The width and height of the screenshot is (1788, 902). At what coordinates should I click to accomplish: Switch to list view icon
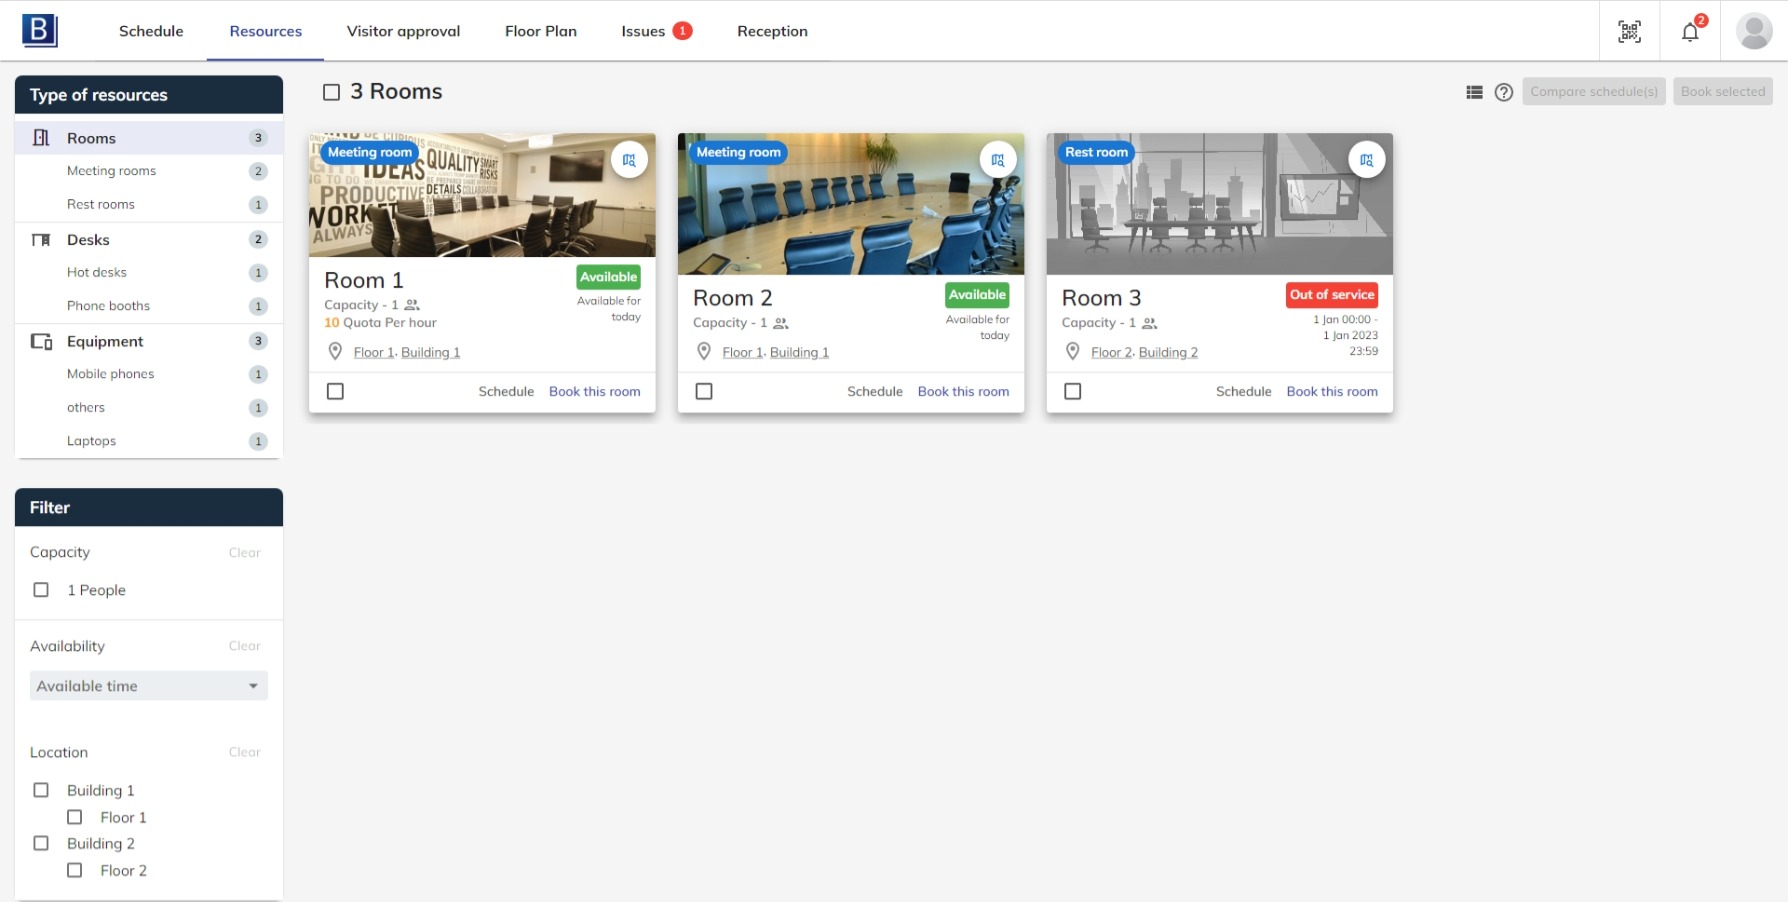click(1474, 92)
